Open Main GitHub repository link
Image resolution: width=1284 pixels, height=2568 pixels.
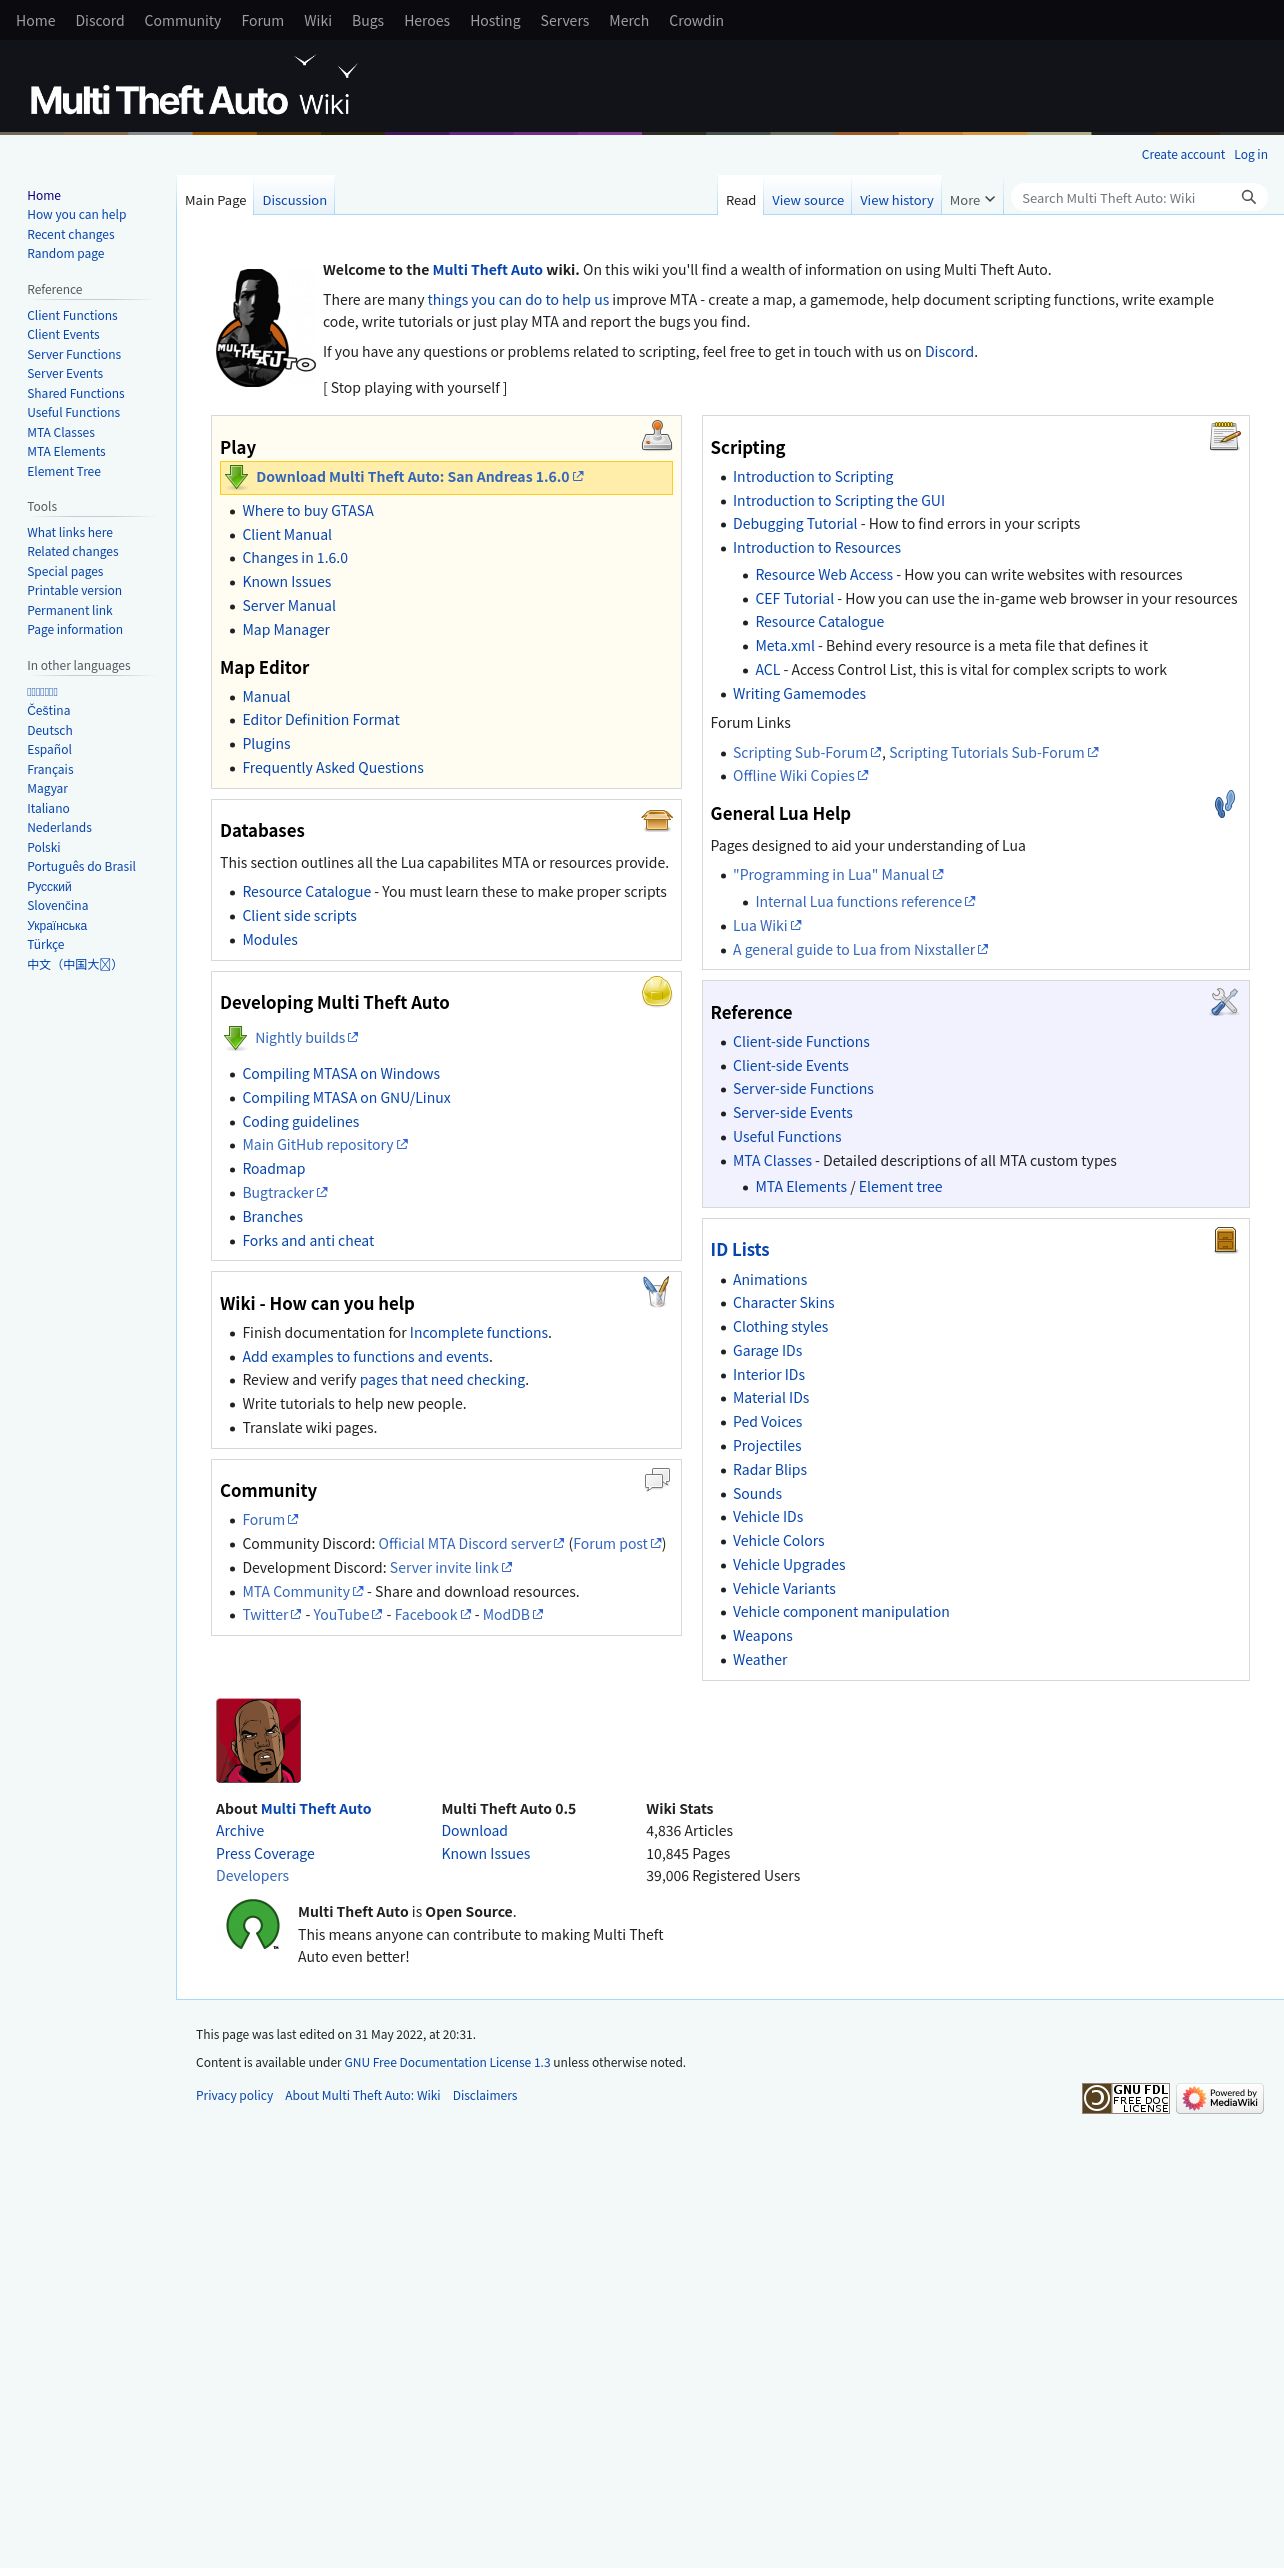[324, 1144]
